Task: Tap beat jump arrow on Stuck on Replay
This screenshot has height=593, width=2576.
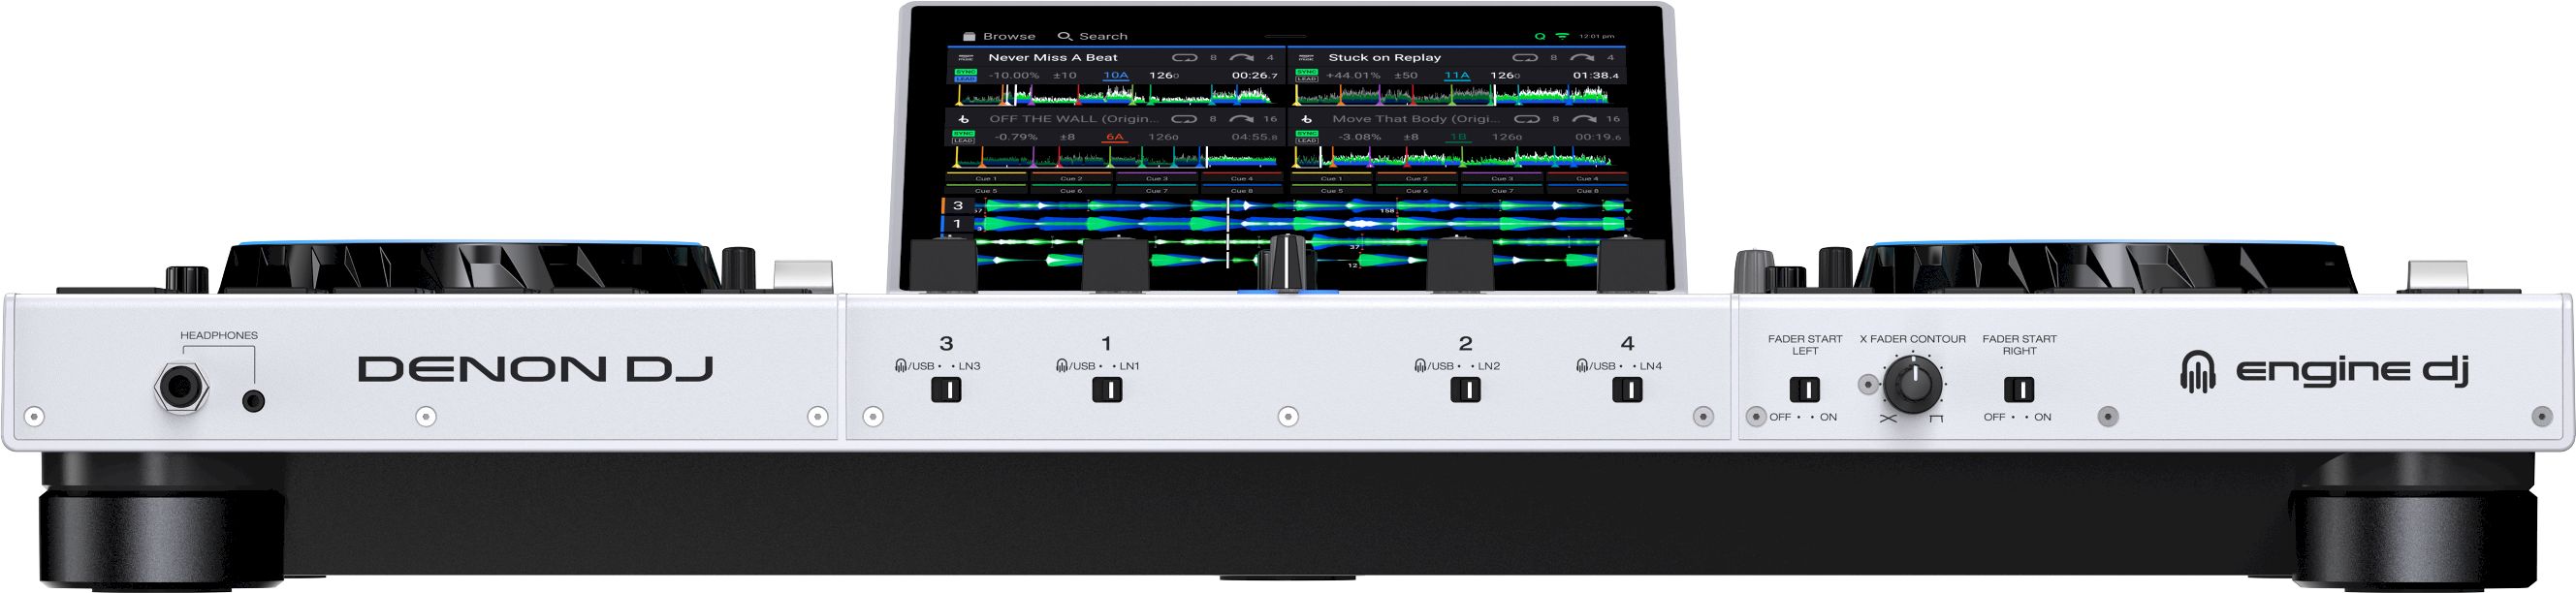Action: tap(1582, 57)
